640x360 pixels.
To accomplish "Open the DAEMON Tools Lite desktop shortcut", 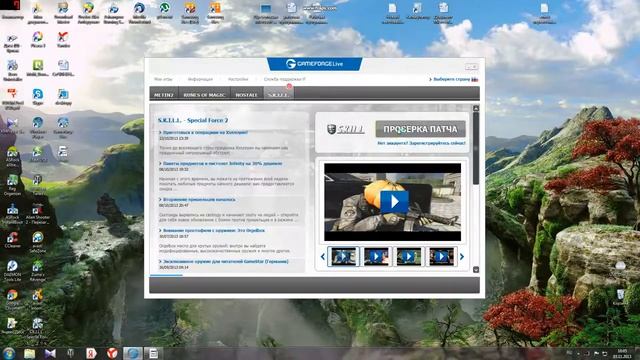I will point(12,271).
